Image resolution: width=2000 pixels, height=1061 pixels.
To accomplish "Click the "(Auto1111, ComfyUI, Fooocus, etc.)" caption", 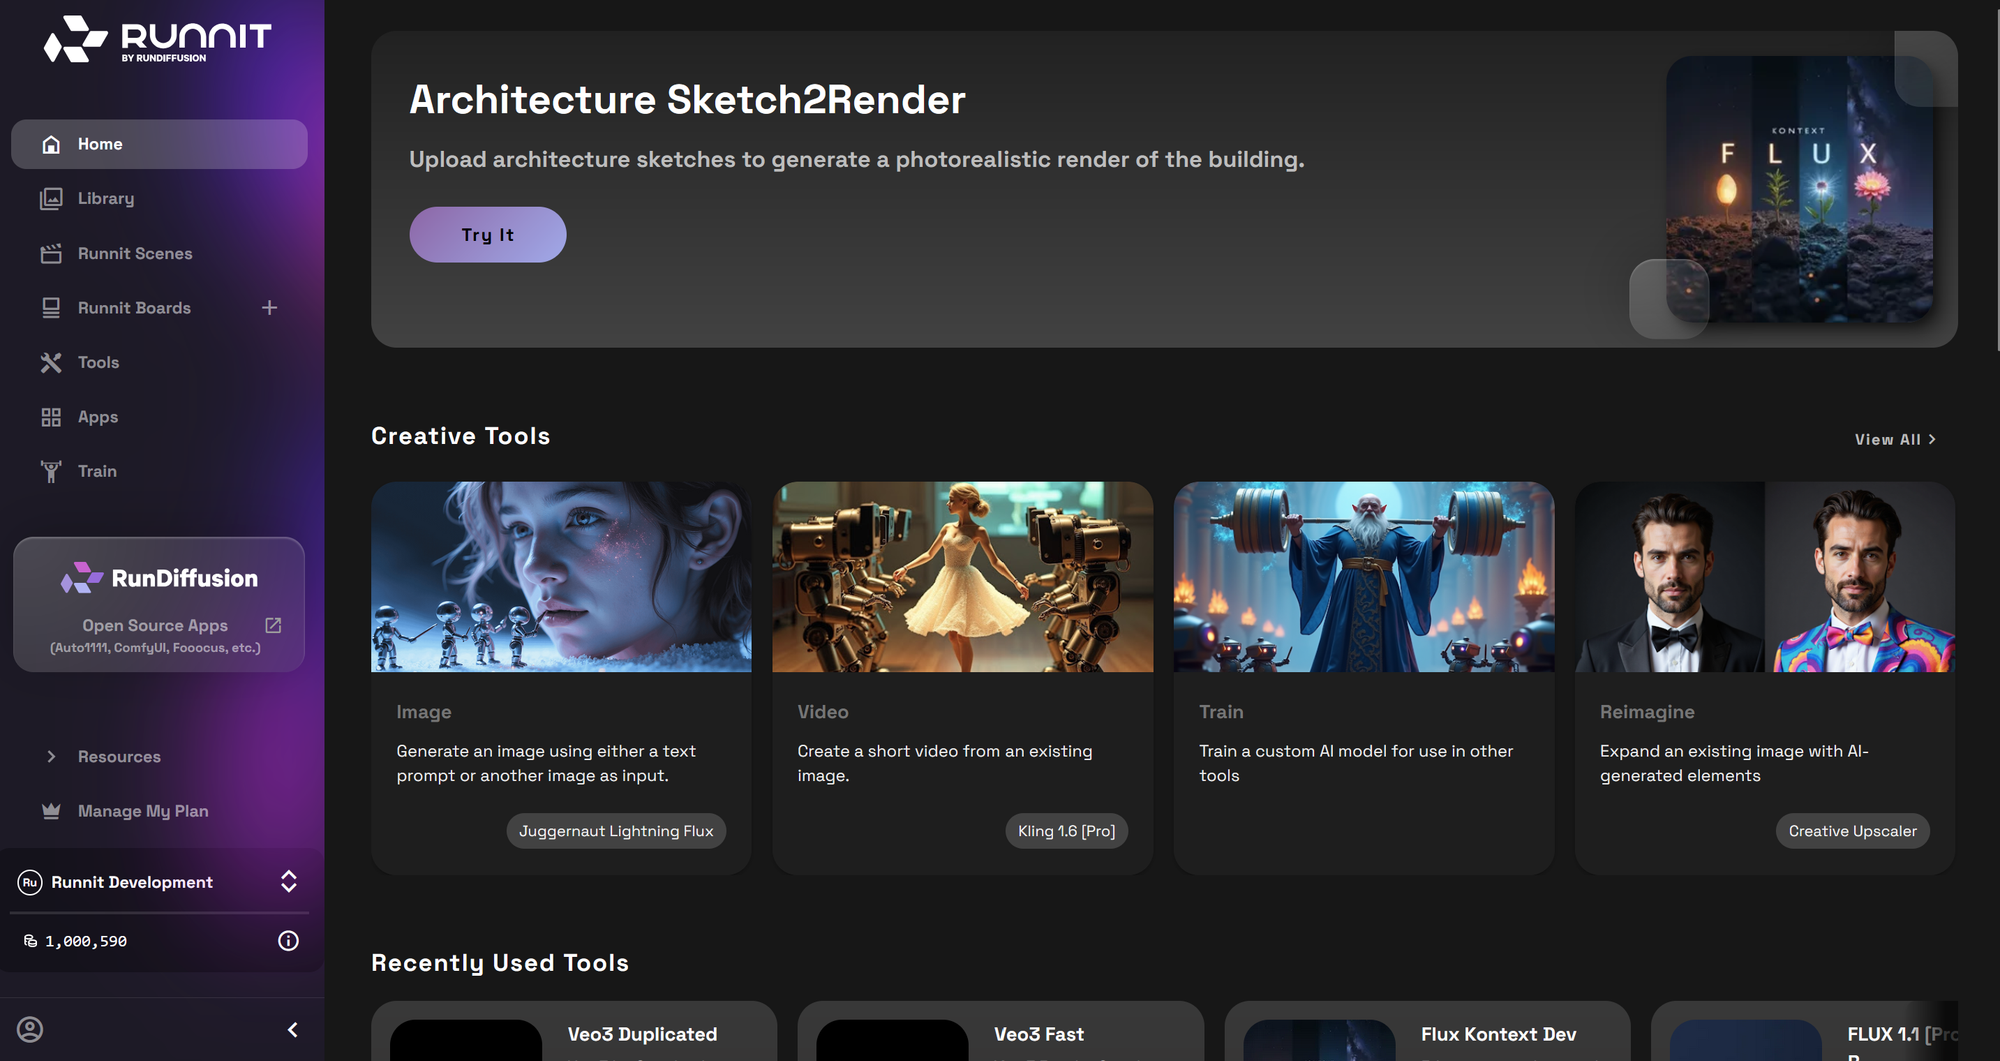I will [155, 648].
